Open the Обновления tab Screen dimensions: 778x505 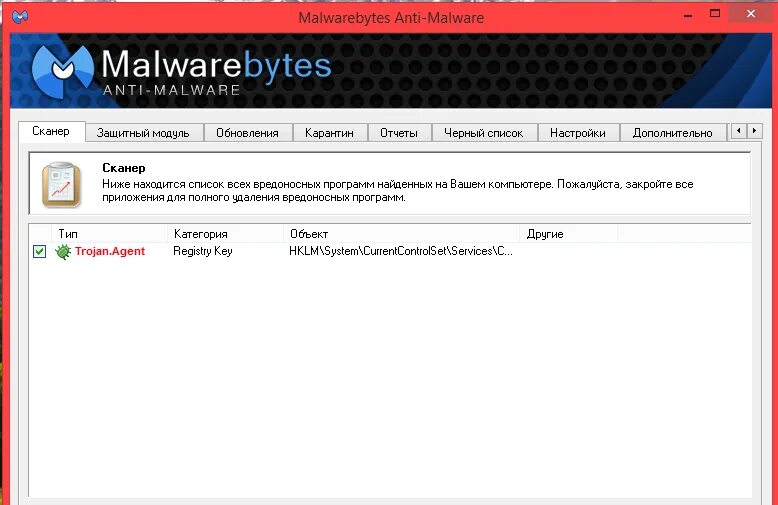coord(247,133)
